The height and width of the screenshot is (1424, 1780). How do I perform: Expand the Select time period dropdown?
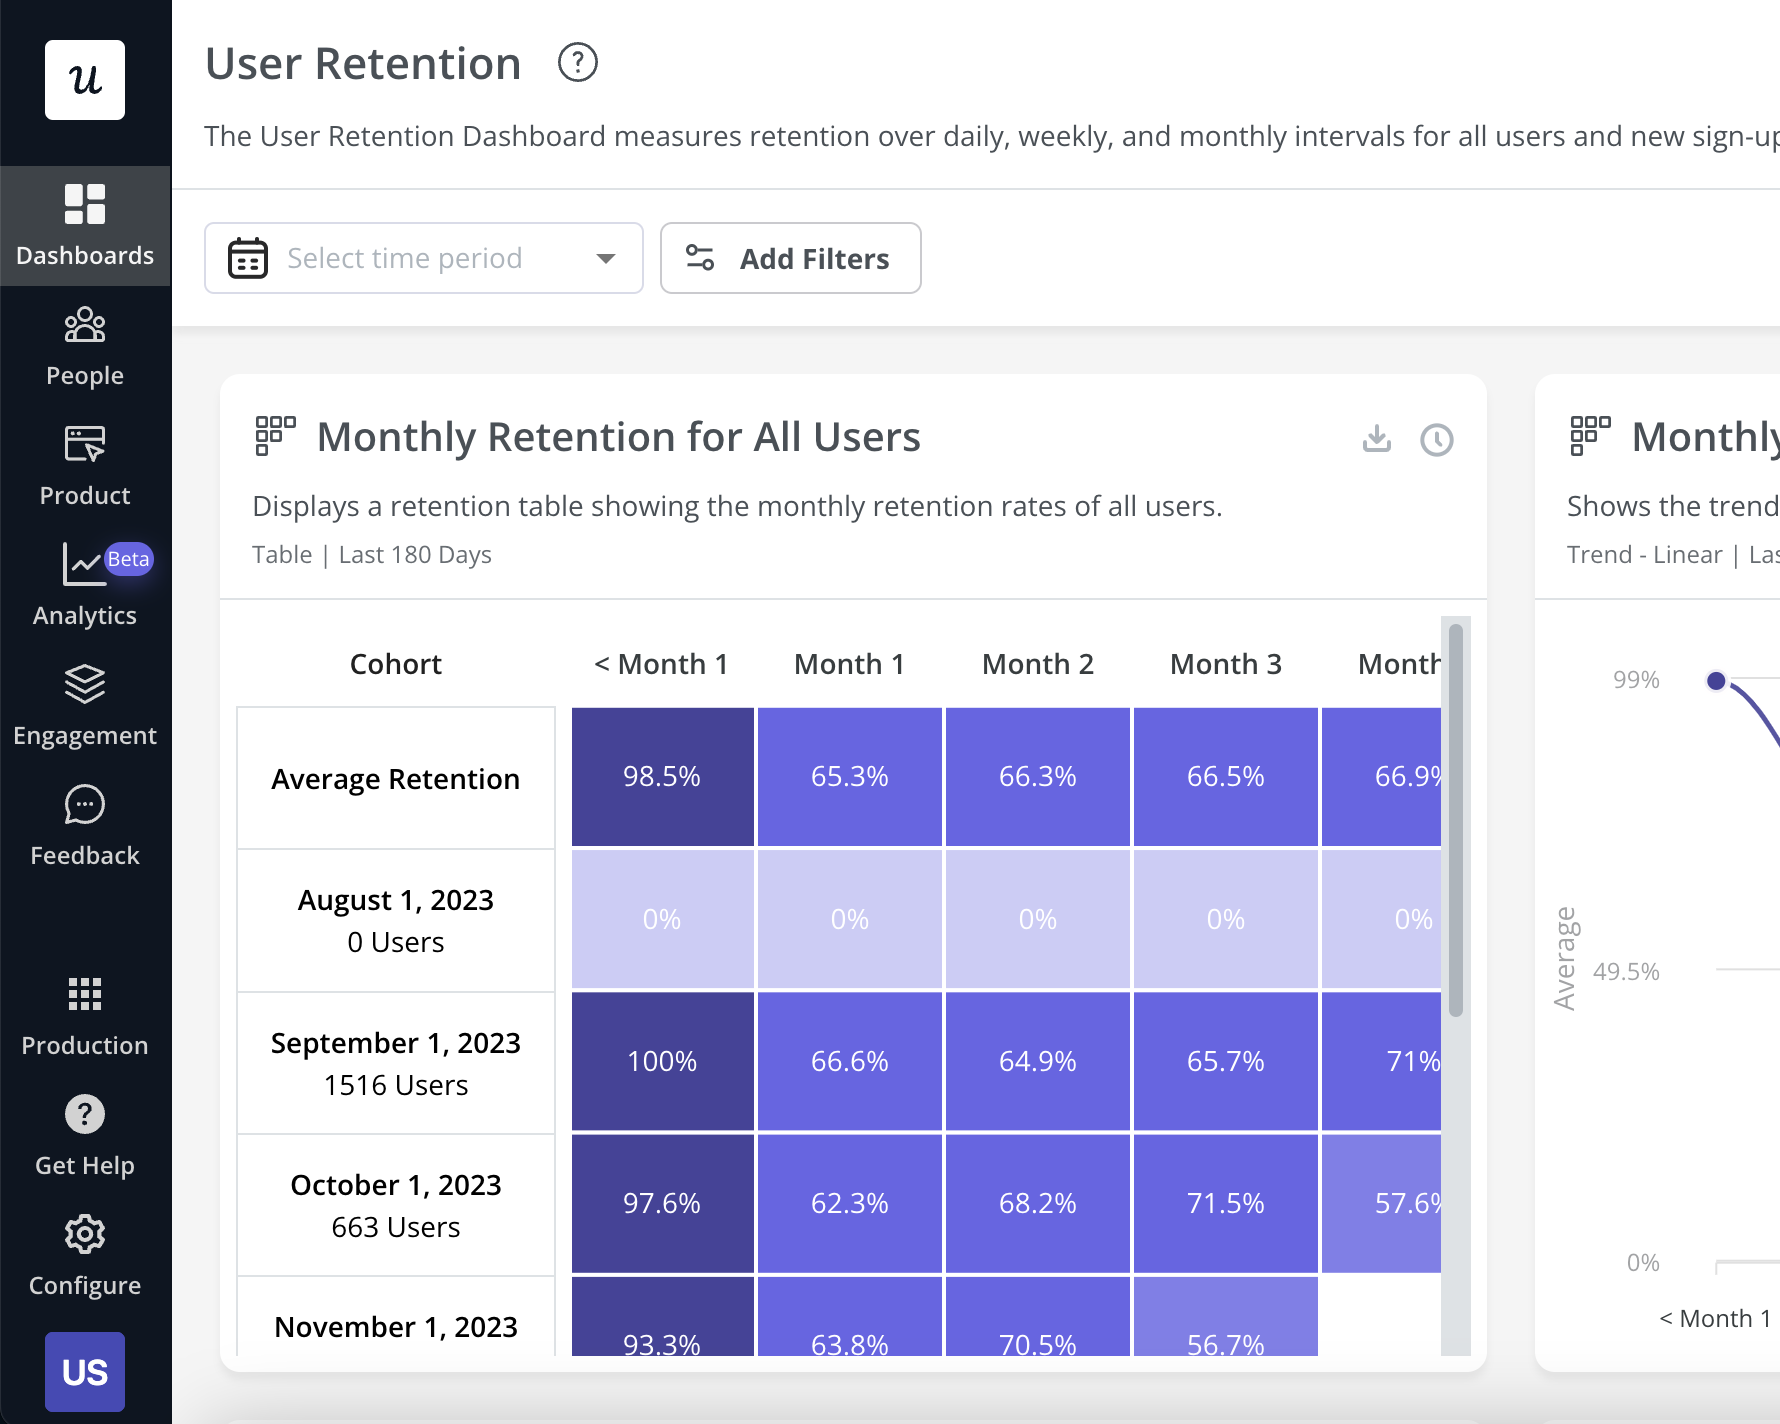(423, 258)
